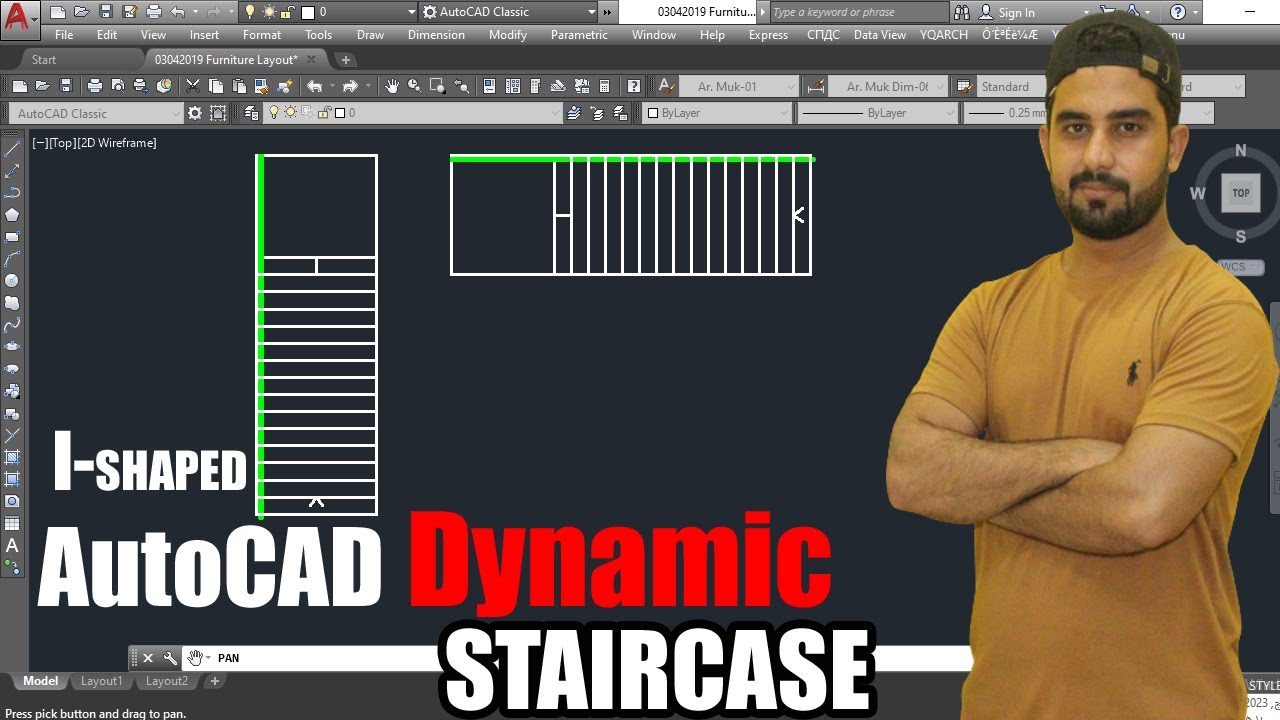Select the Table tool in Draw toolbar
Screen dimensions: 1280x720
pos(12,523)
